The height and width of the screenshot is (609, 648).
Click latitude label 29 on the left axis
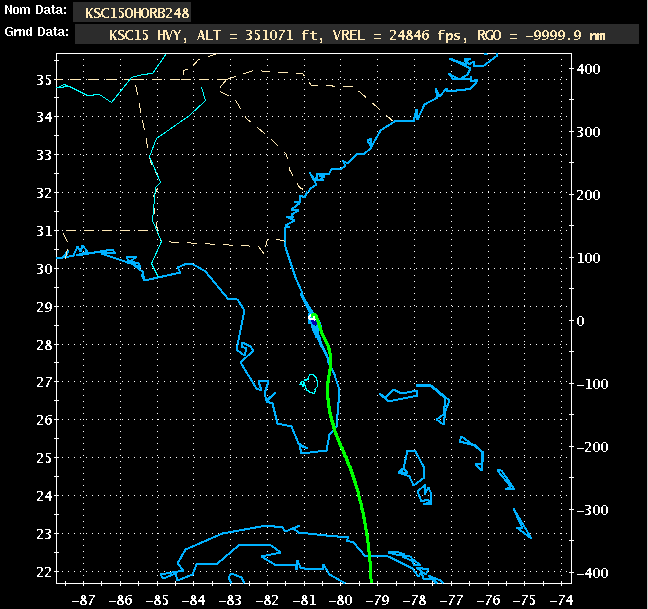(44, 307)
